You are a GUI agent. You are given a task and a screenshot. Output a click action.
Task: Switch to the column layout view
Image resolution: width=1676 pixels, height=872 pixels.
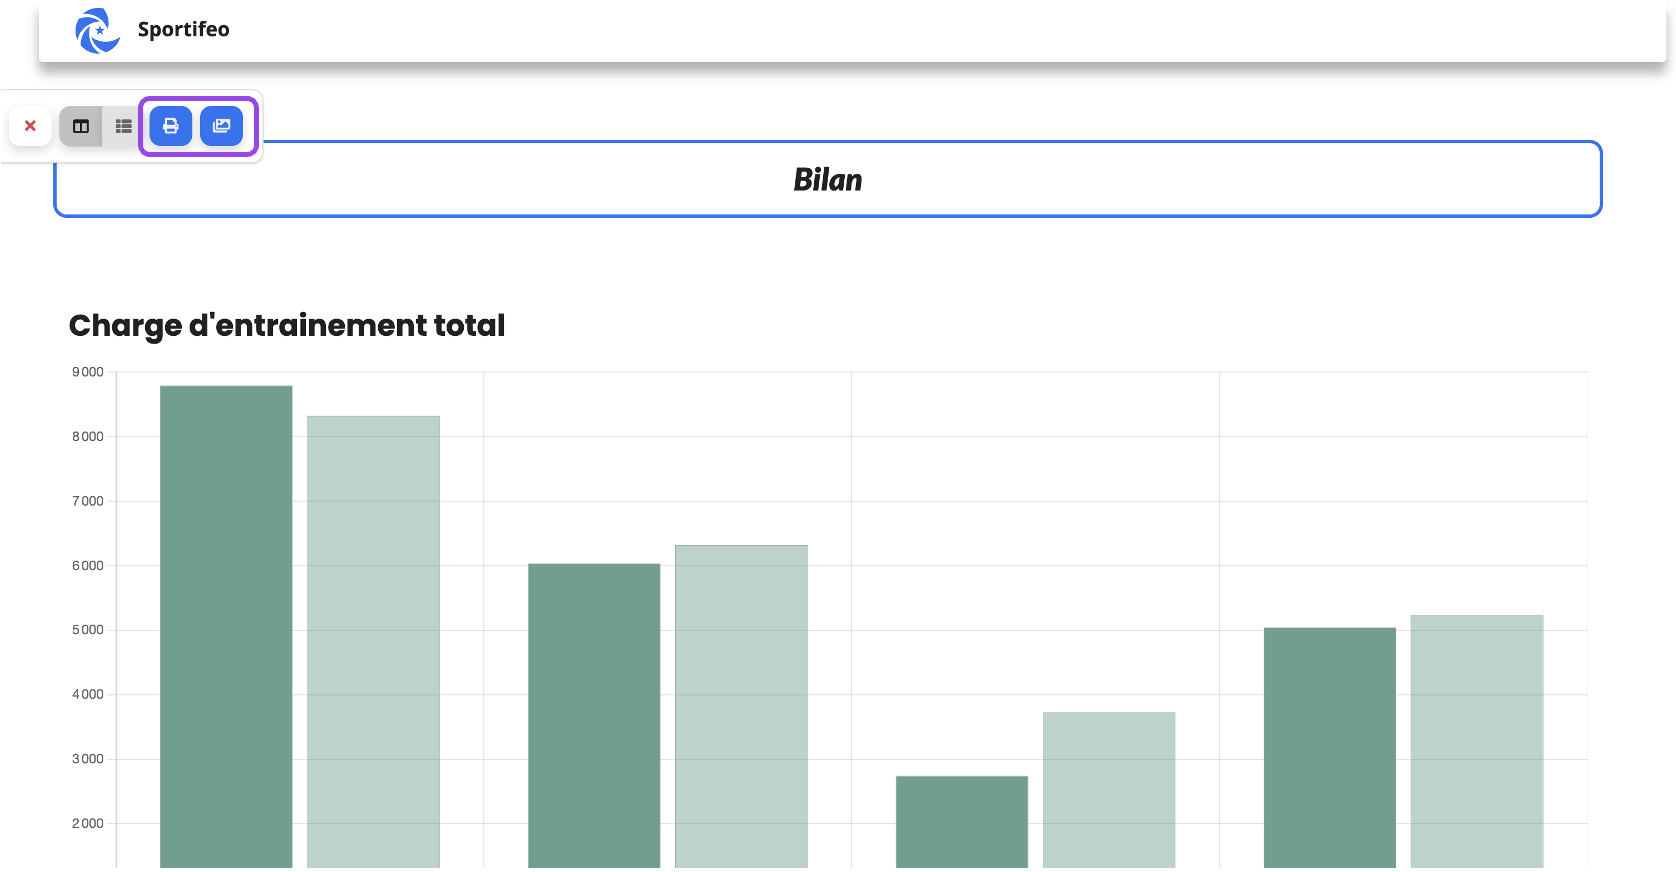click(81, 126)
